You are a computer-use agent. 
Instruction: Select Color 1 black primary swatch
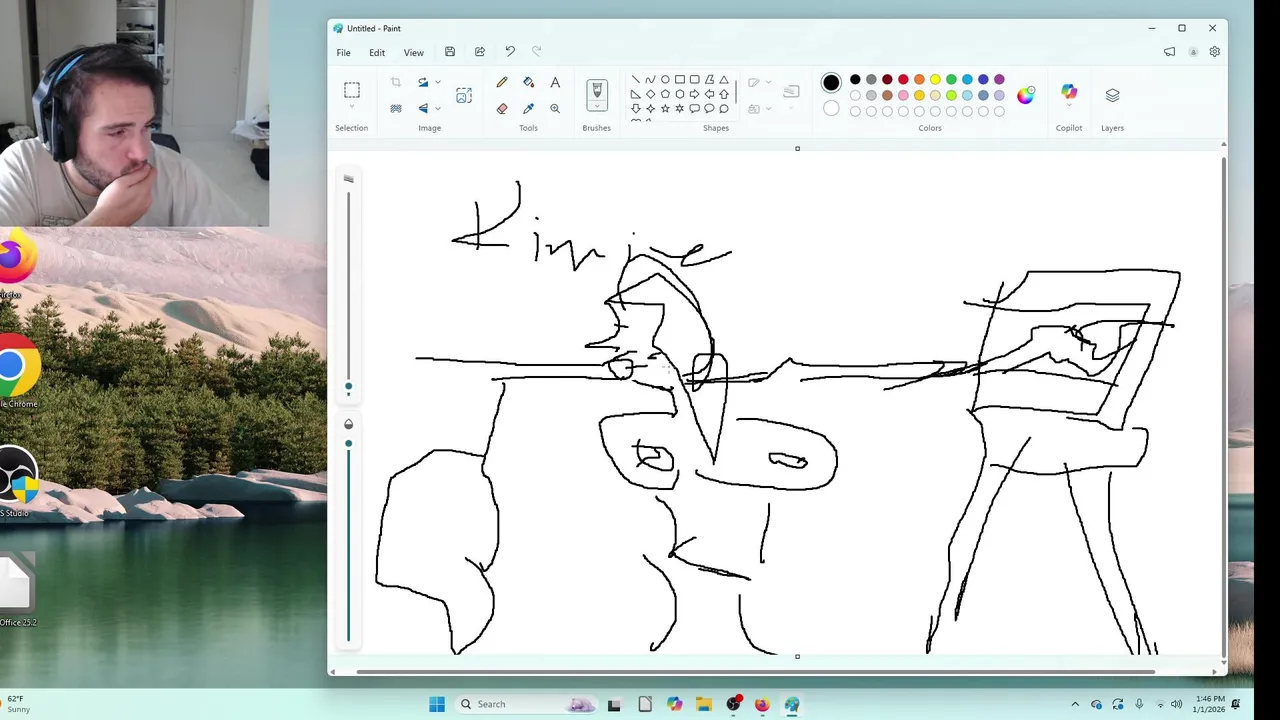[831, 82]
